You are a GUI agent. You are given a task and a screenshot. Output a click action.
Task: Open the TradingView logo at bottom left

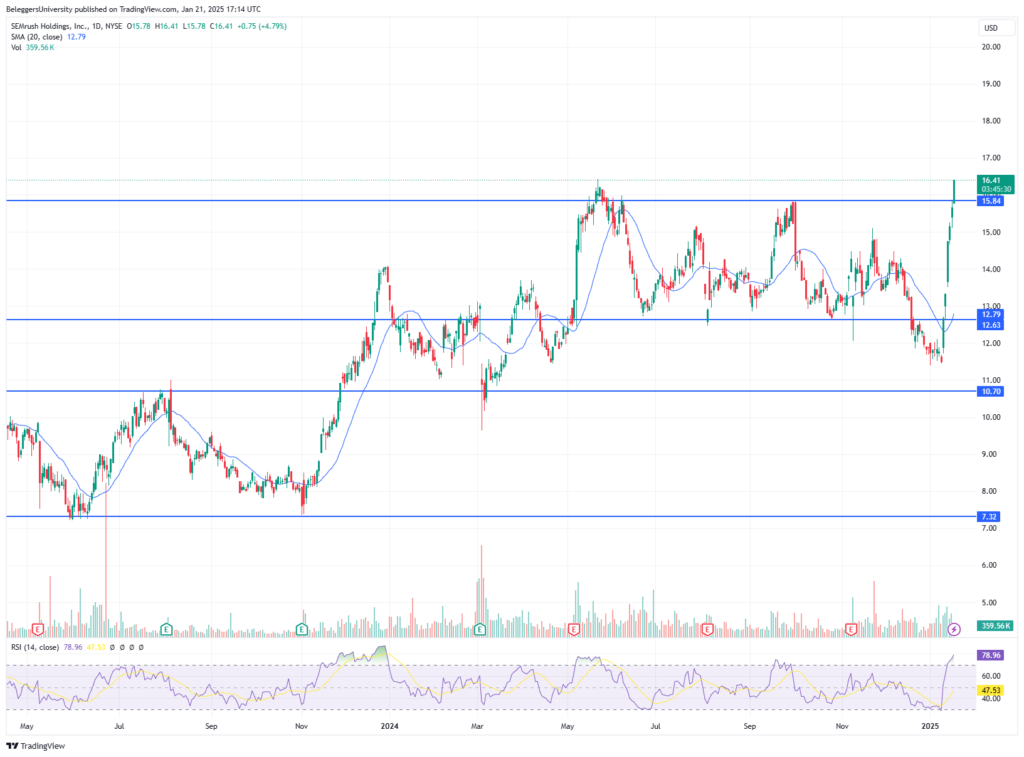36,746
